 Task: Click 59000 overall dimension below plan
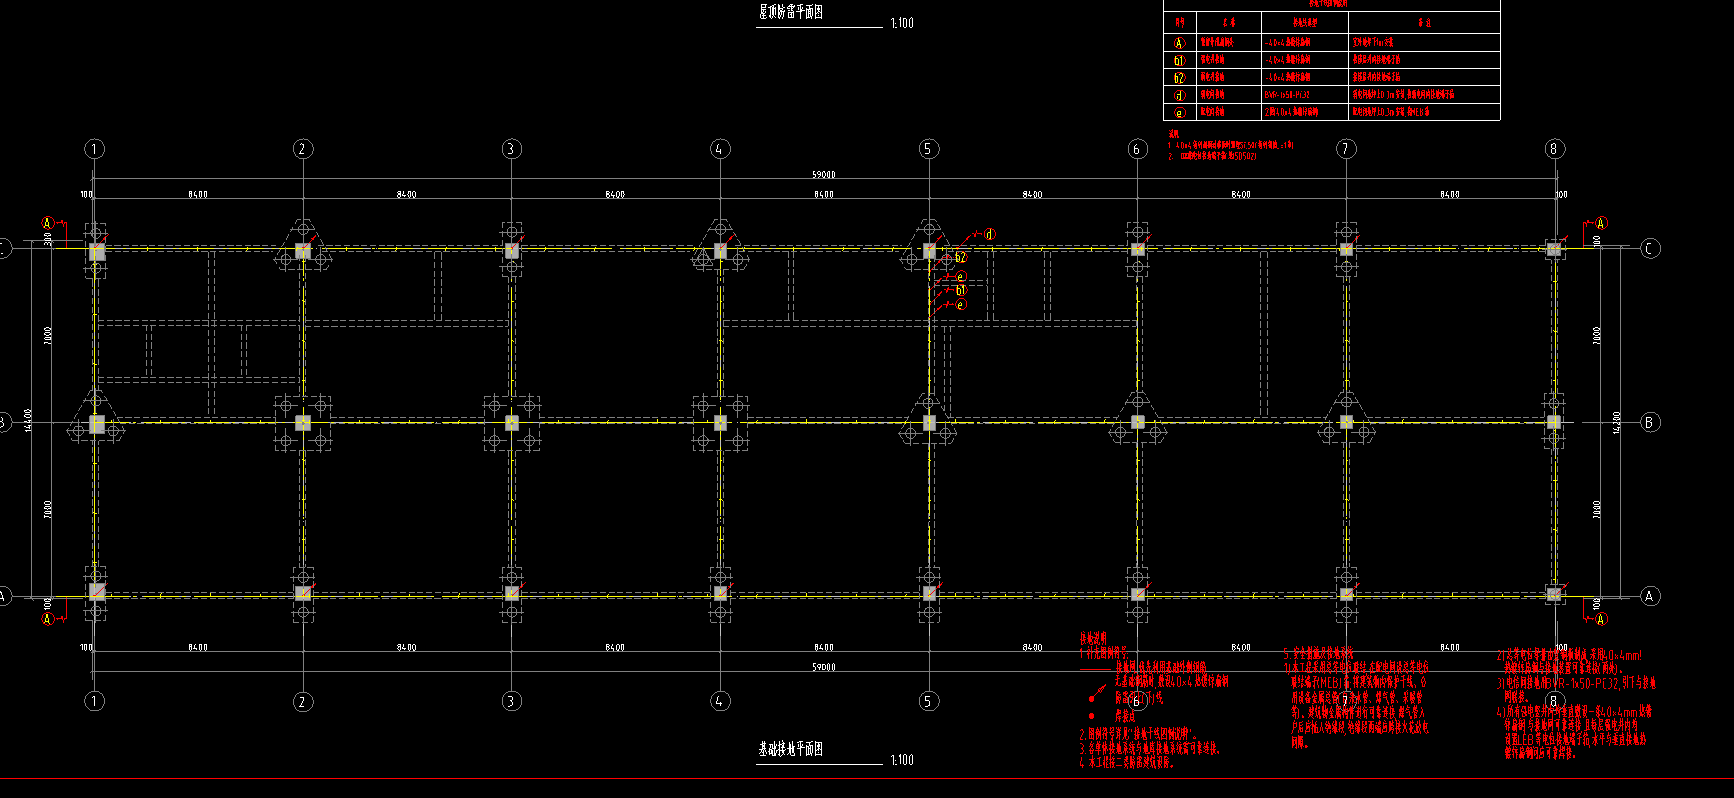tap(823, 667)
